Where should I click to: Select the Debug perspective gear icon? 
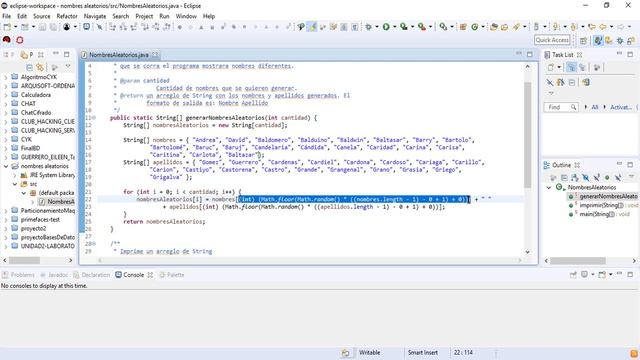[620, 40]
